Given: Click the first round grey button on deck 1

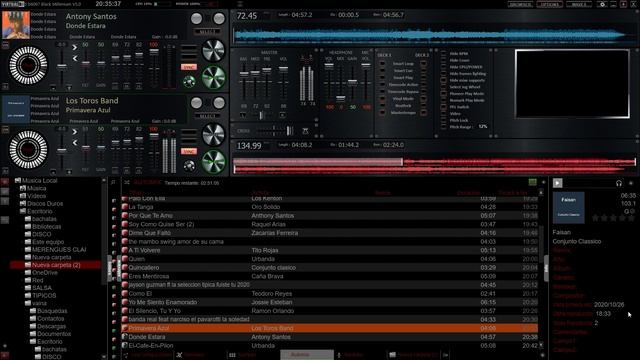Looking at the screenshot, I should pyautogui.click(x=196, y=18).
